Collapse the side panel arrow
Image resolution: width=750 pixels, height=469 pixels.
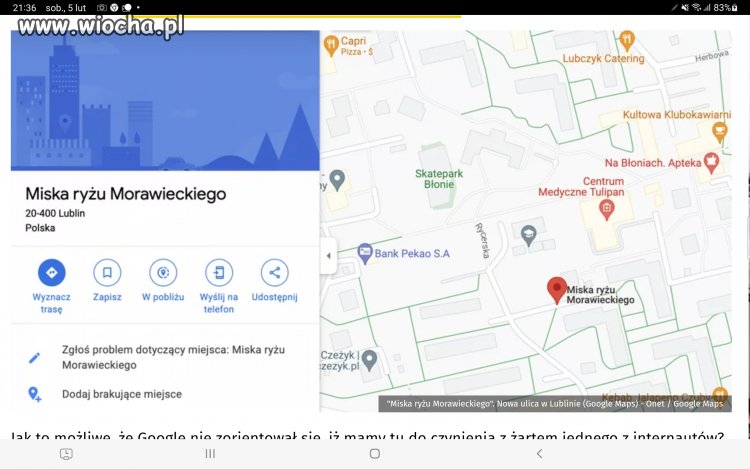(329, 256)
